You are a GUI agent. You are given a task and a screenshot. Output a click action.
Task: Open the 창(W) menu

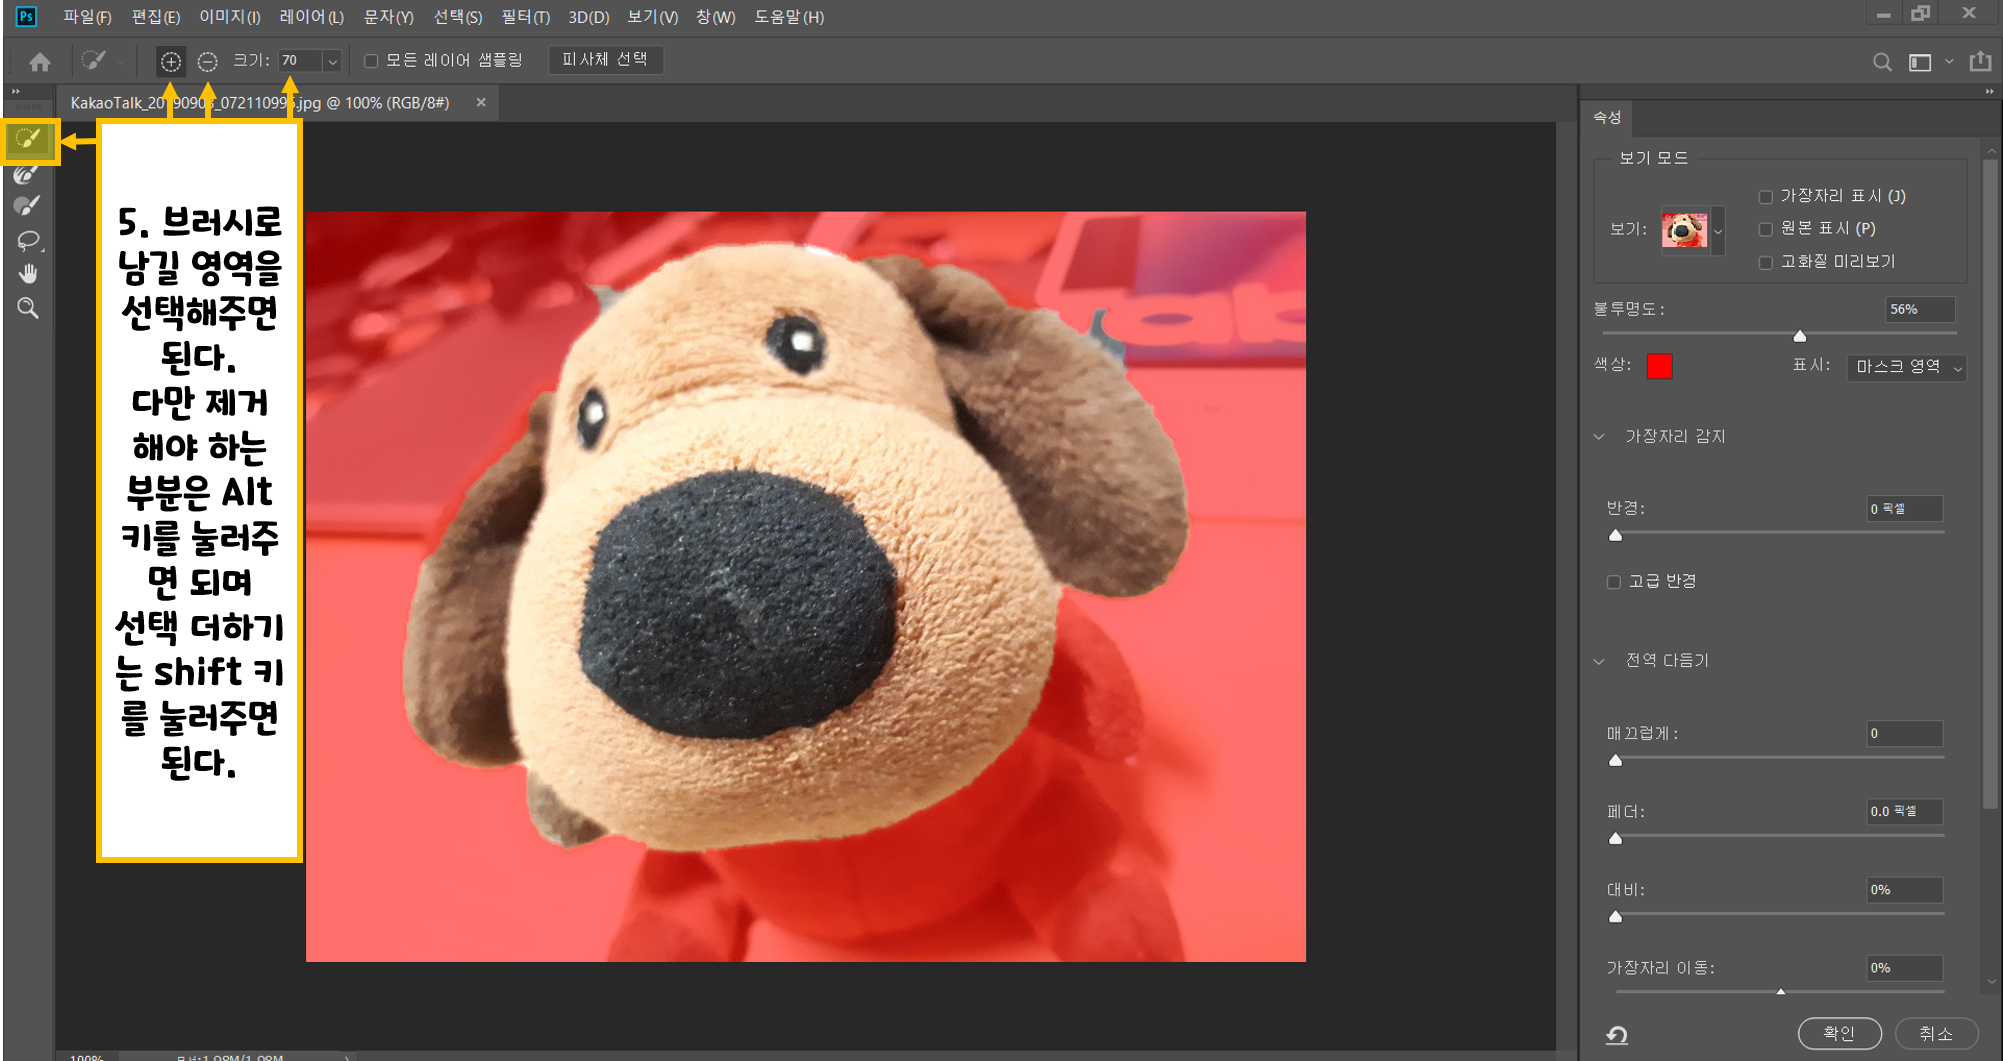pos(716,17)
